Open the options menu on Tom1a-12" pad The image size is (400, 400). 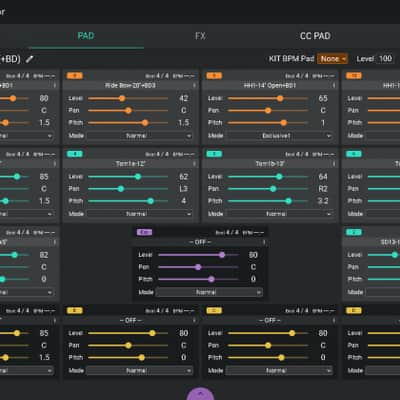click(194, 164)
